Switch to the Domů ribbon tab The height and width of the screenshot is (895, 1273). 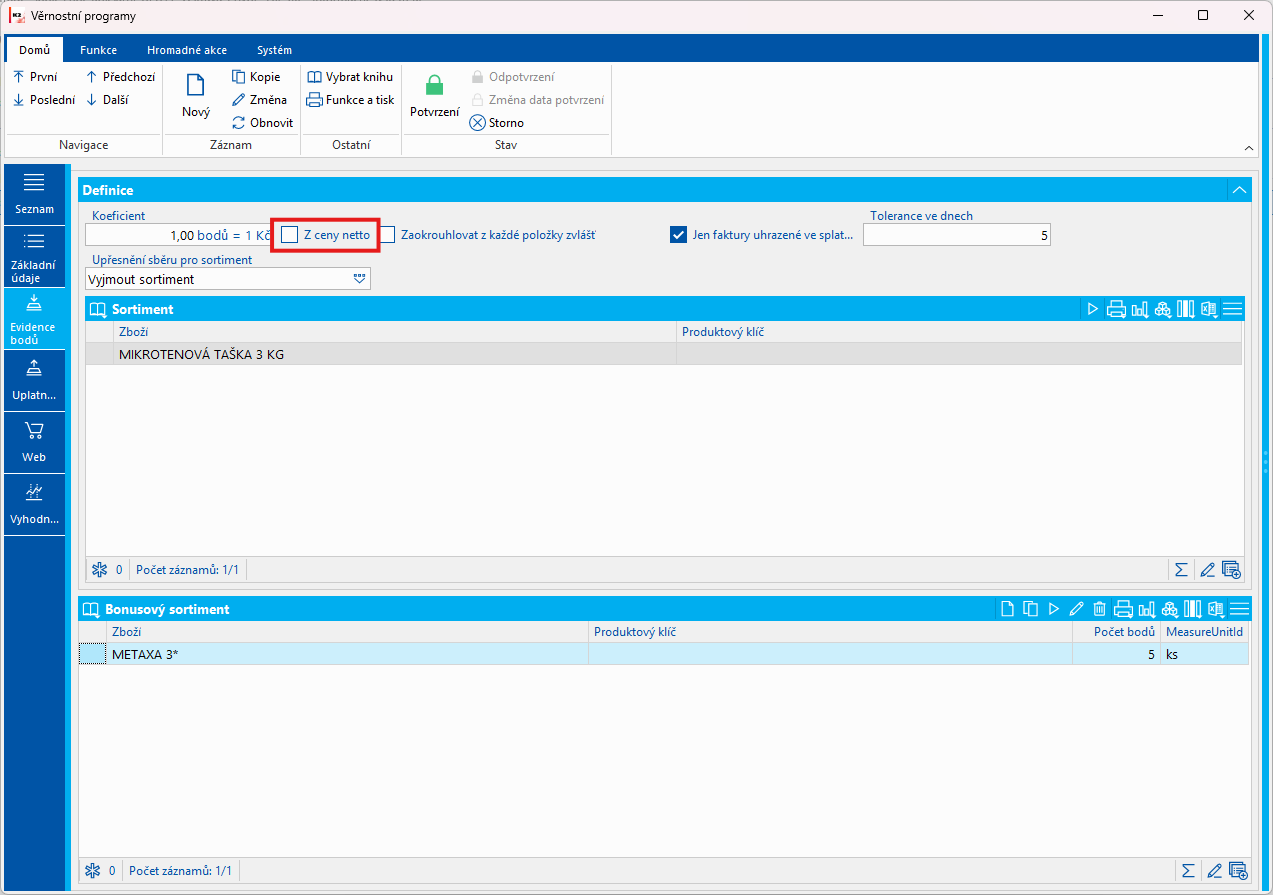[34, 50]
